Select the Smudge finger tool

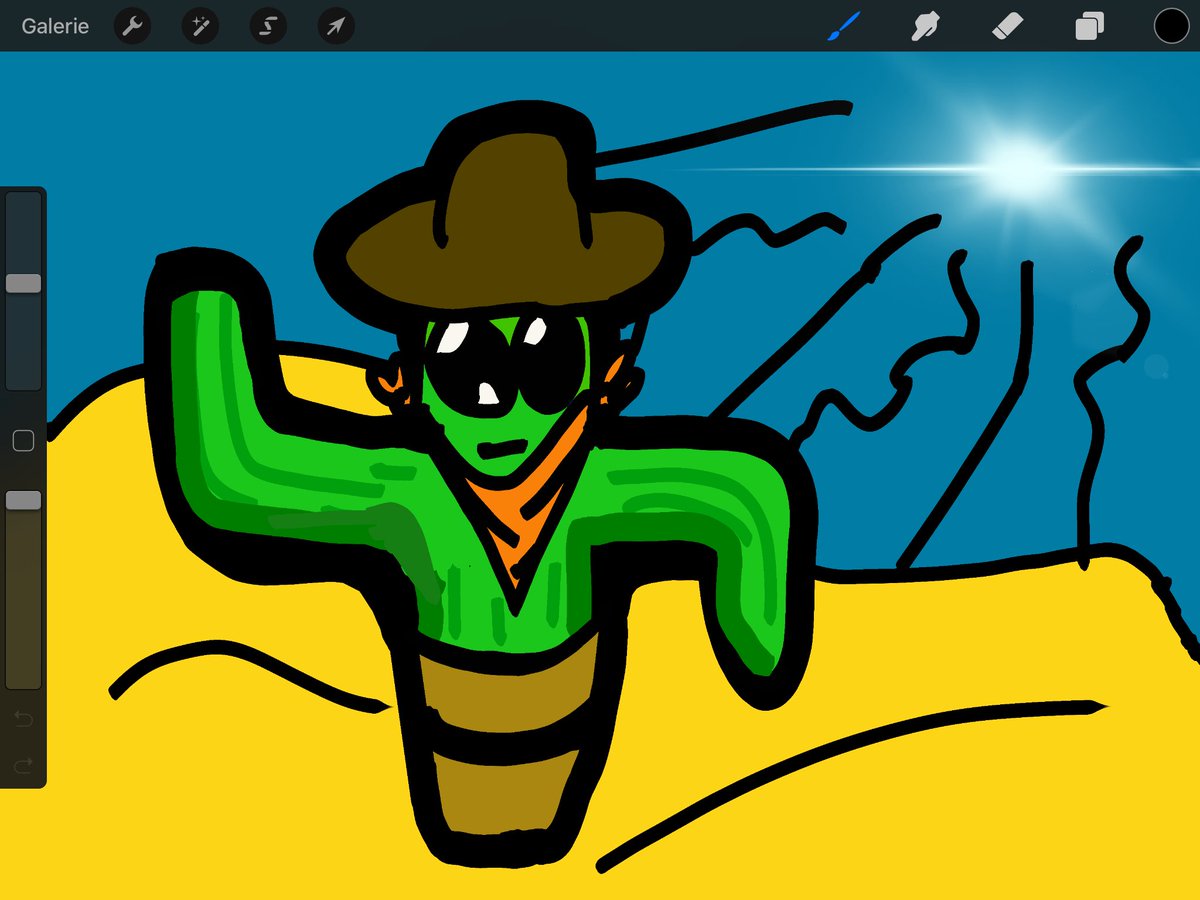pos(925,26)
